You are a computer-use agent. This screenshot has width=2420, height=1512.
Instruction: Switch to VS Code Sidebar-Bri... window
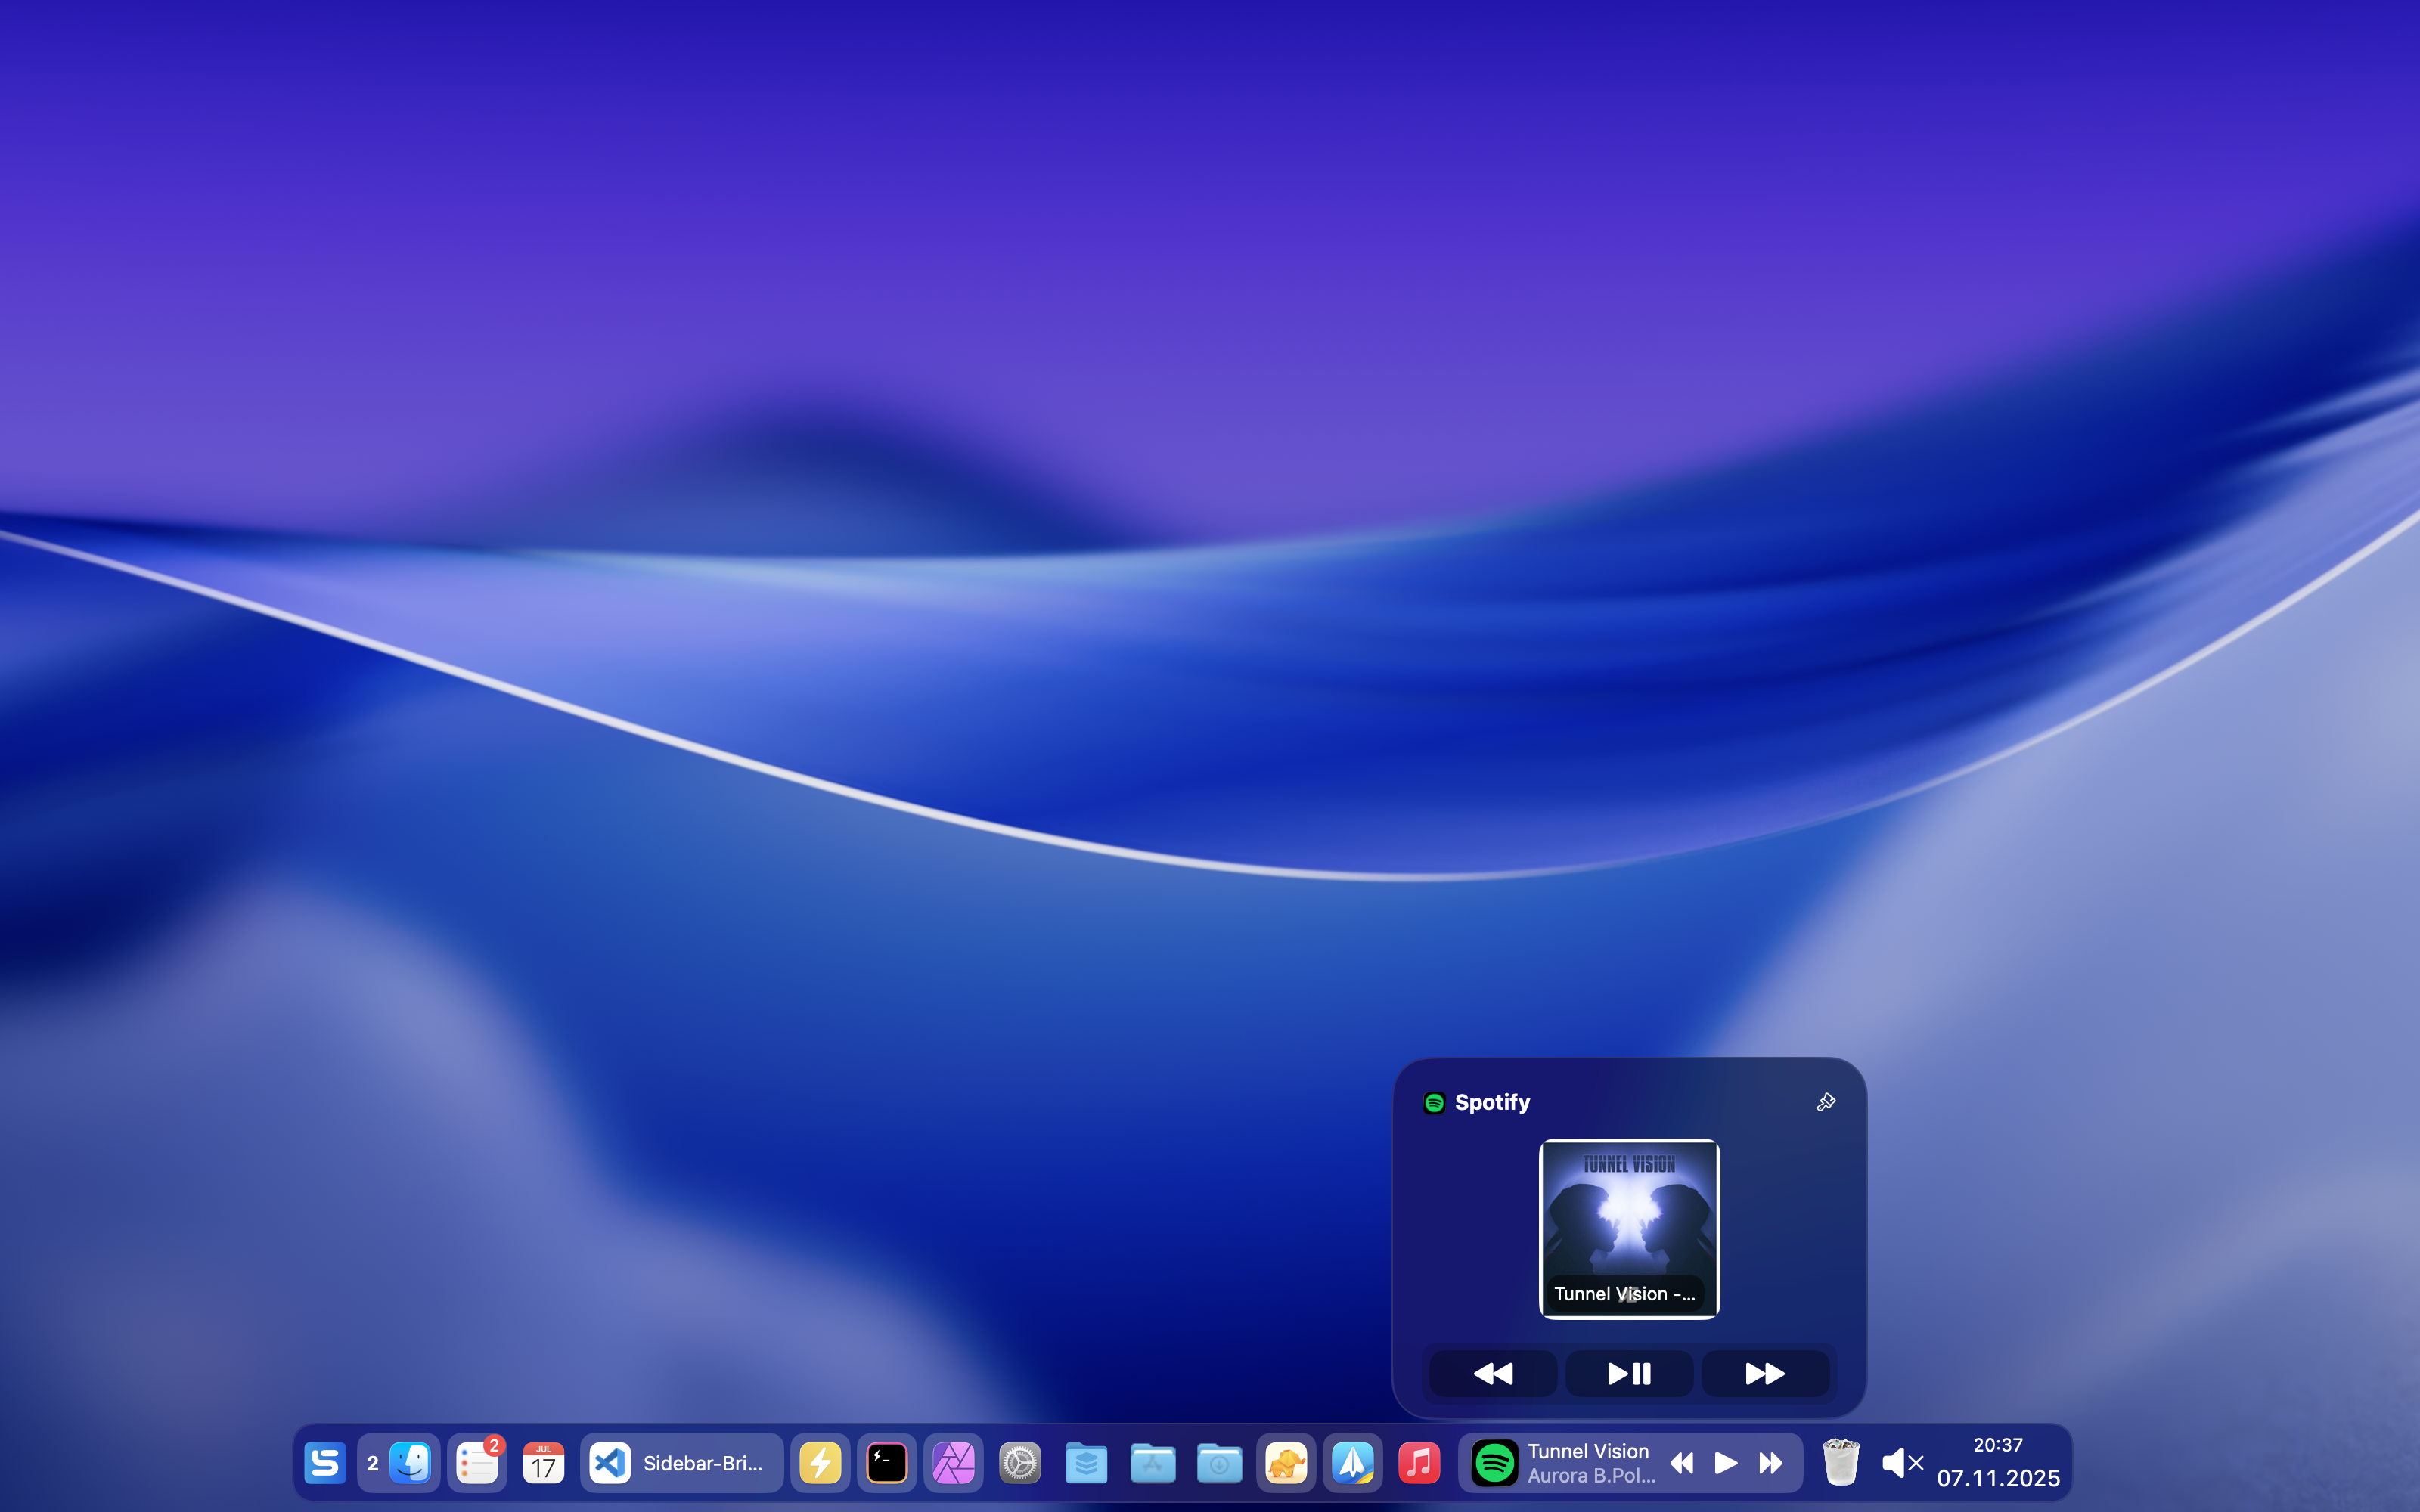(x=681, y=1464)
